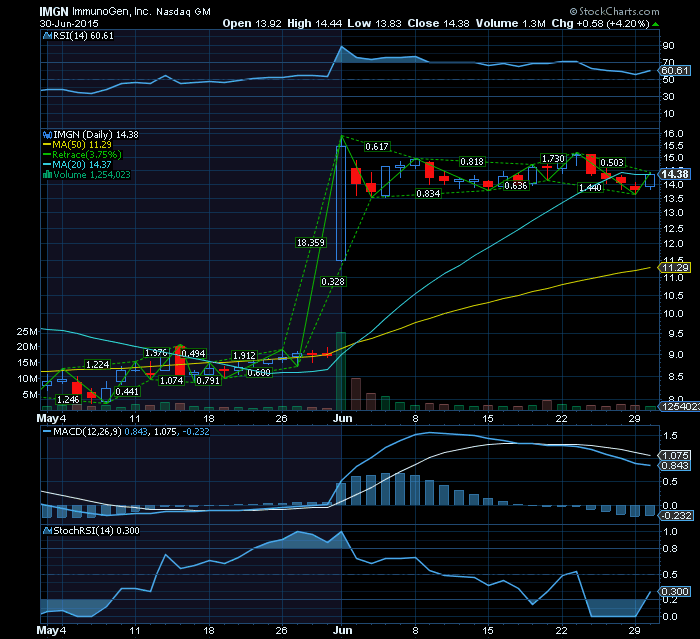Click the 0.818 retracement label

[472, 162]
